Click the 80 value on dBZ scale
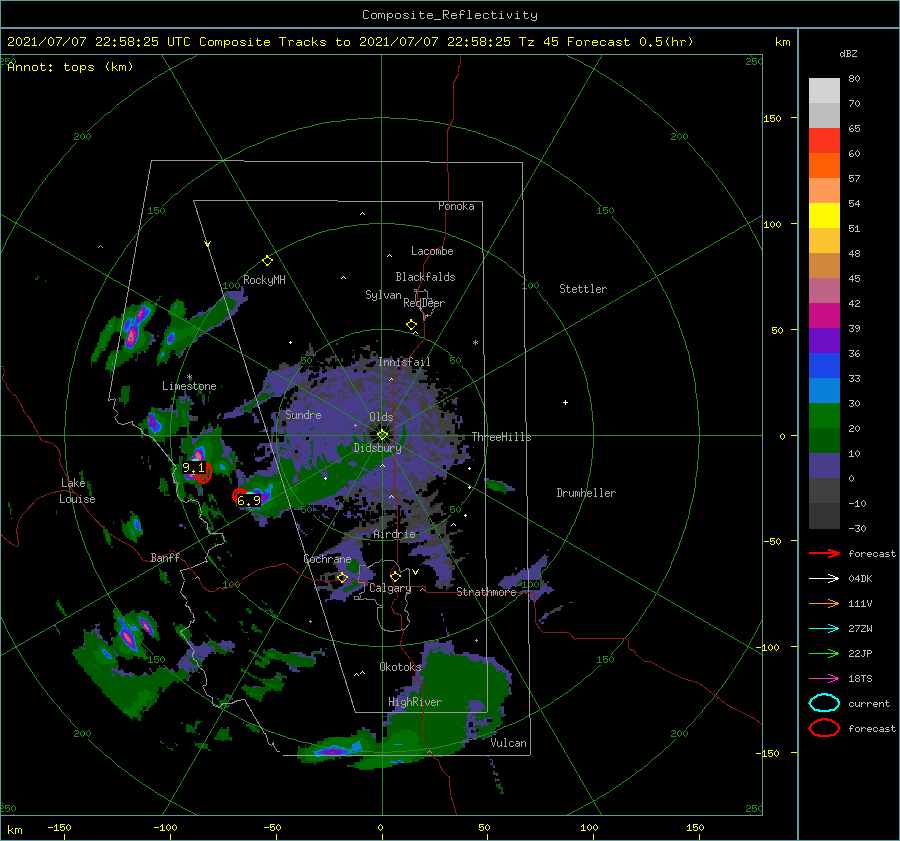Viewport: 900px width, 841px height. 854,78
